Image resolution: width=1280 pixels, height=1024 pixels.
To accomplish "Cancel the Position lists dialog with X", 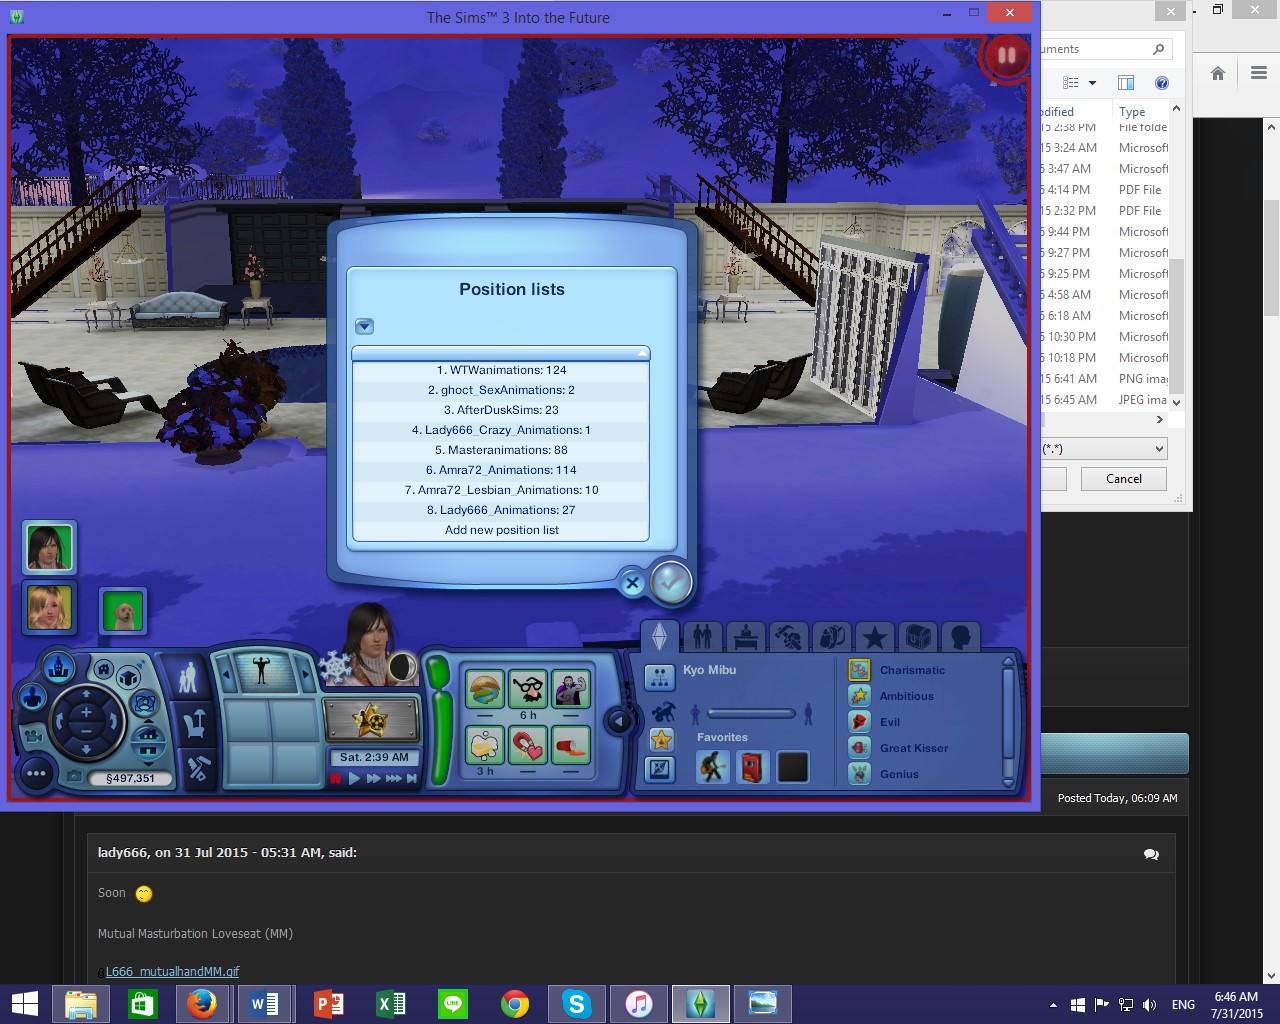I will (632, 583).
